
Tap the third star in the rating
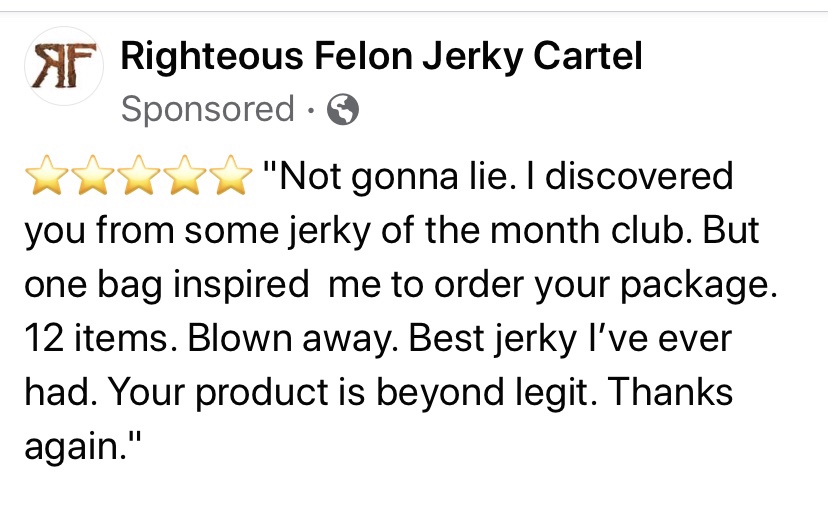(139, 178)
